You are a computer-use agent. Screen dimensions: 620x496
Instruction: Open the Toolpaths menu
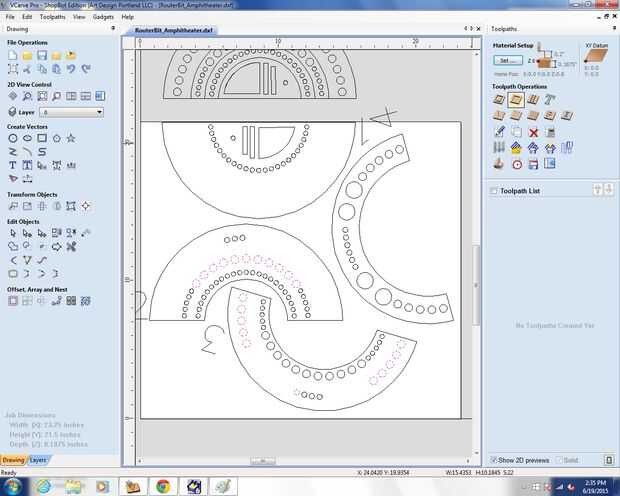pyautogui.click(x=53, y=17)
